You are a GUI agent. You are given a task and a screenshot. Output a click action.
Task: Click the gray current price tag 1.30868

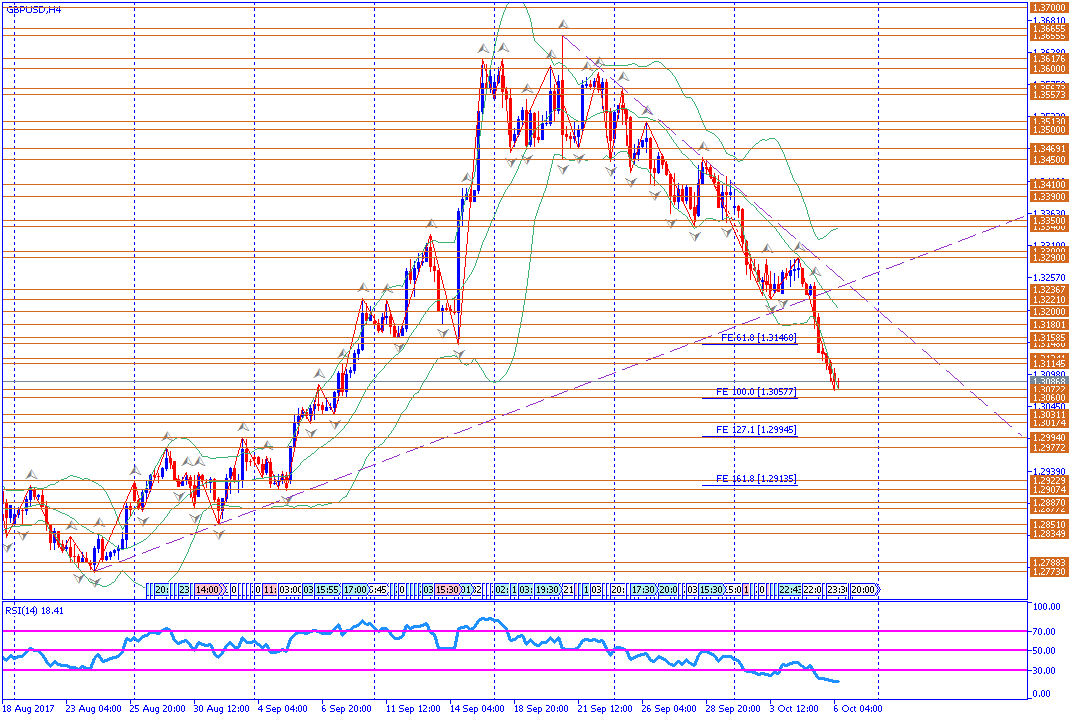click(1047, 381)
